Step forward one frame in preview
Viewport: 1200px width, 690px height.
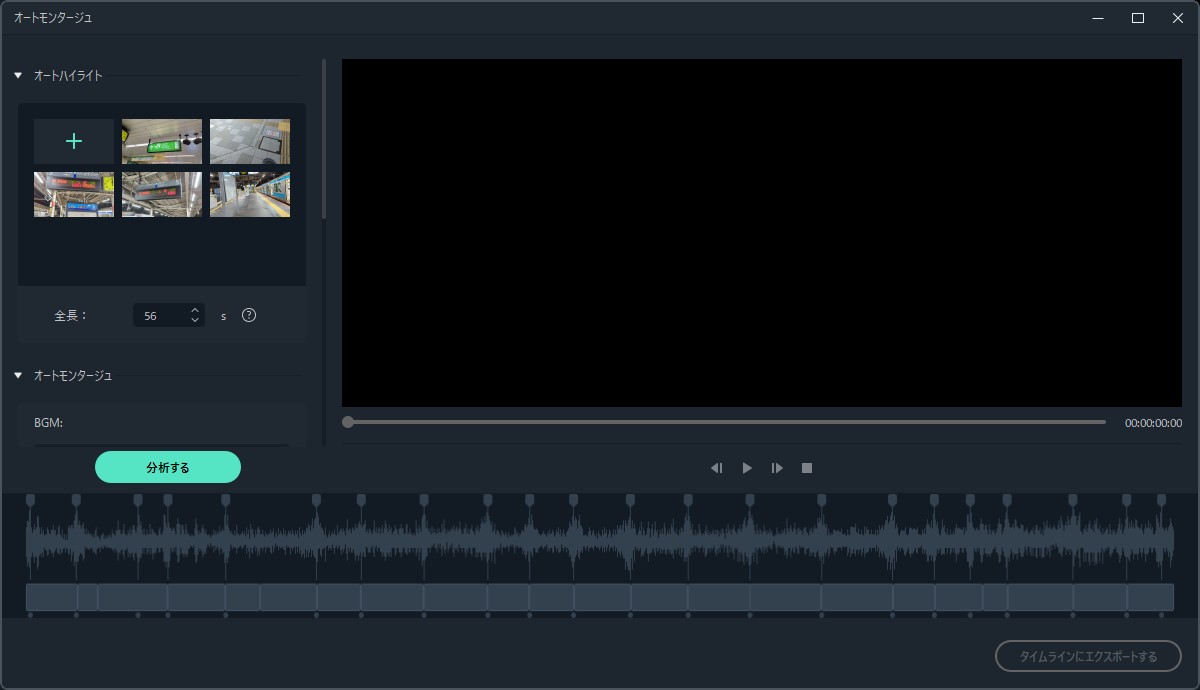777,468
